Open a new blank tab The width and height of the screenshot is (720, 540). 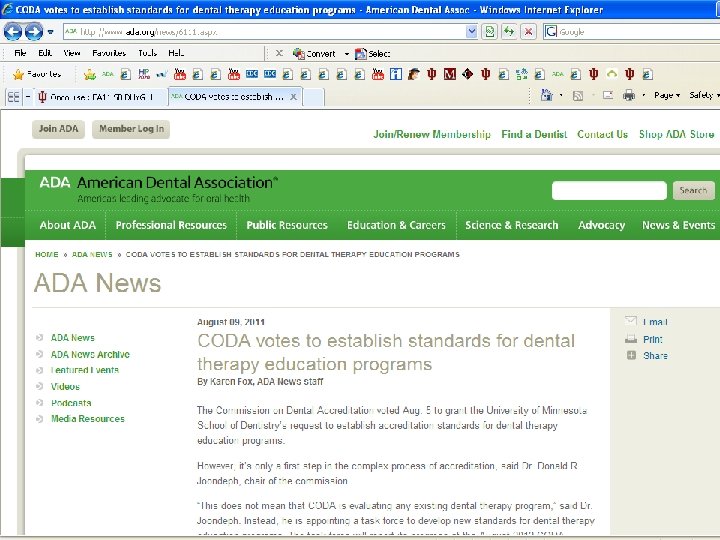coord(314,97)
